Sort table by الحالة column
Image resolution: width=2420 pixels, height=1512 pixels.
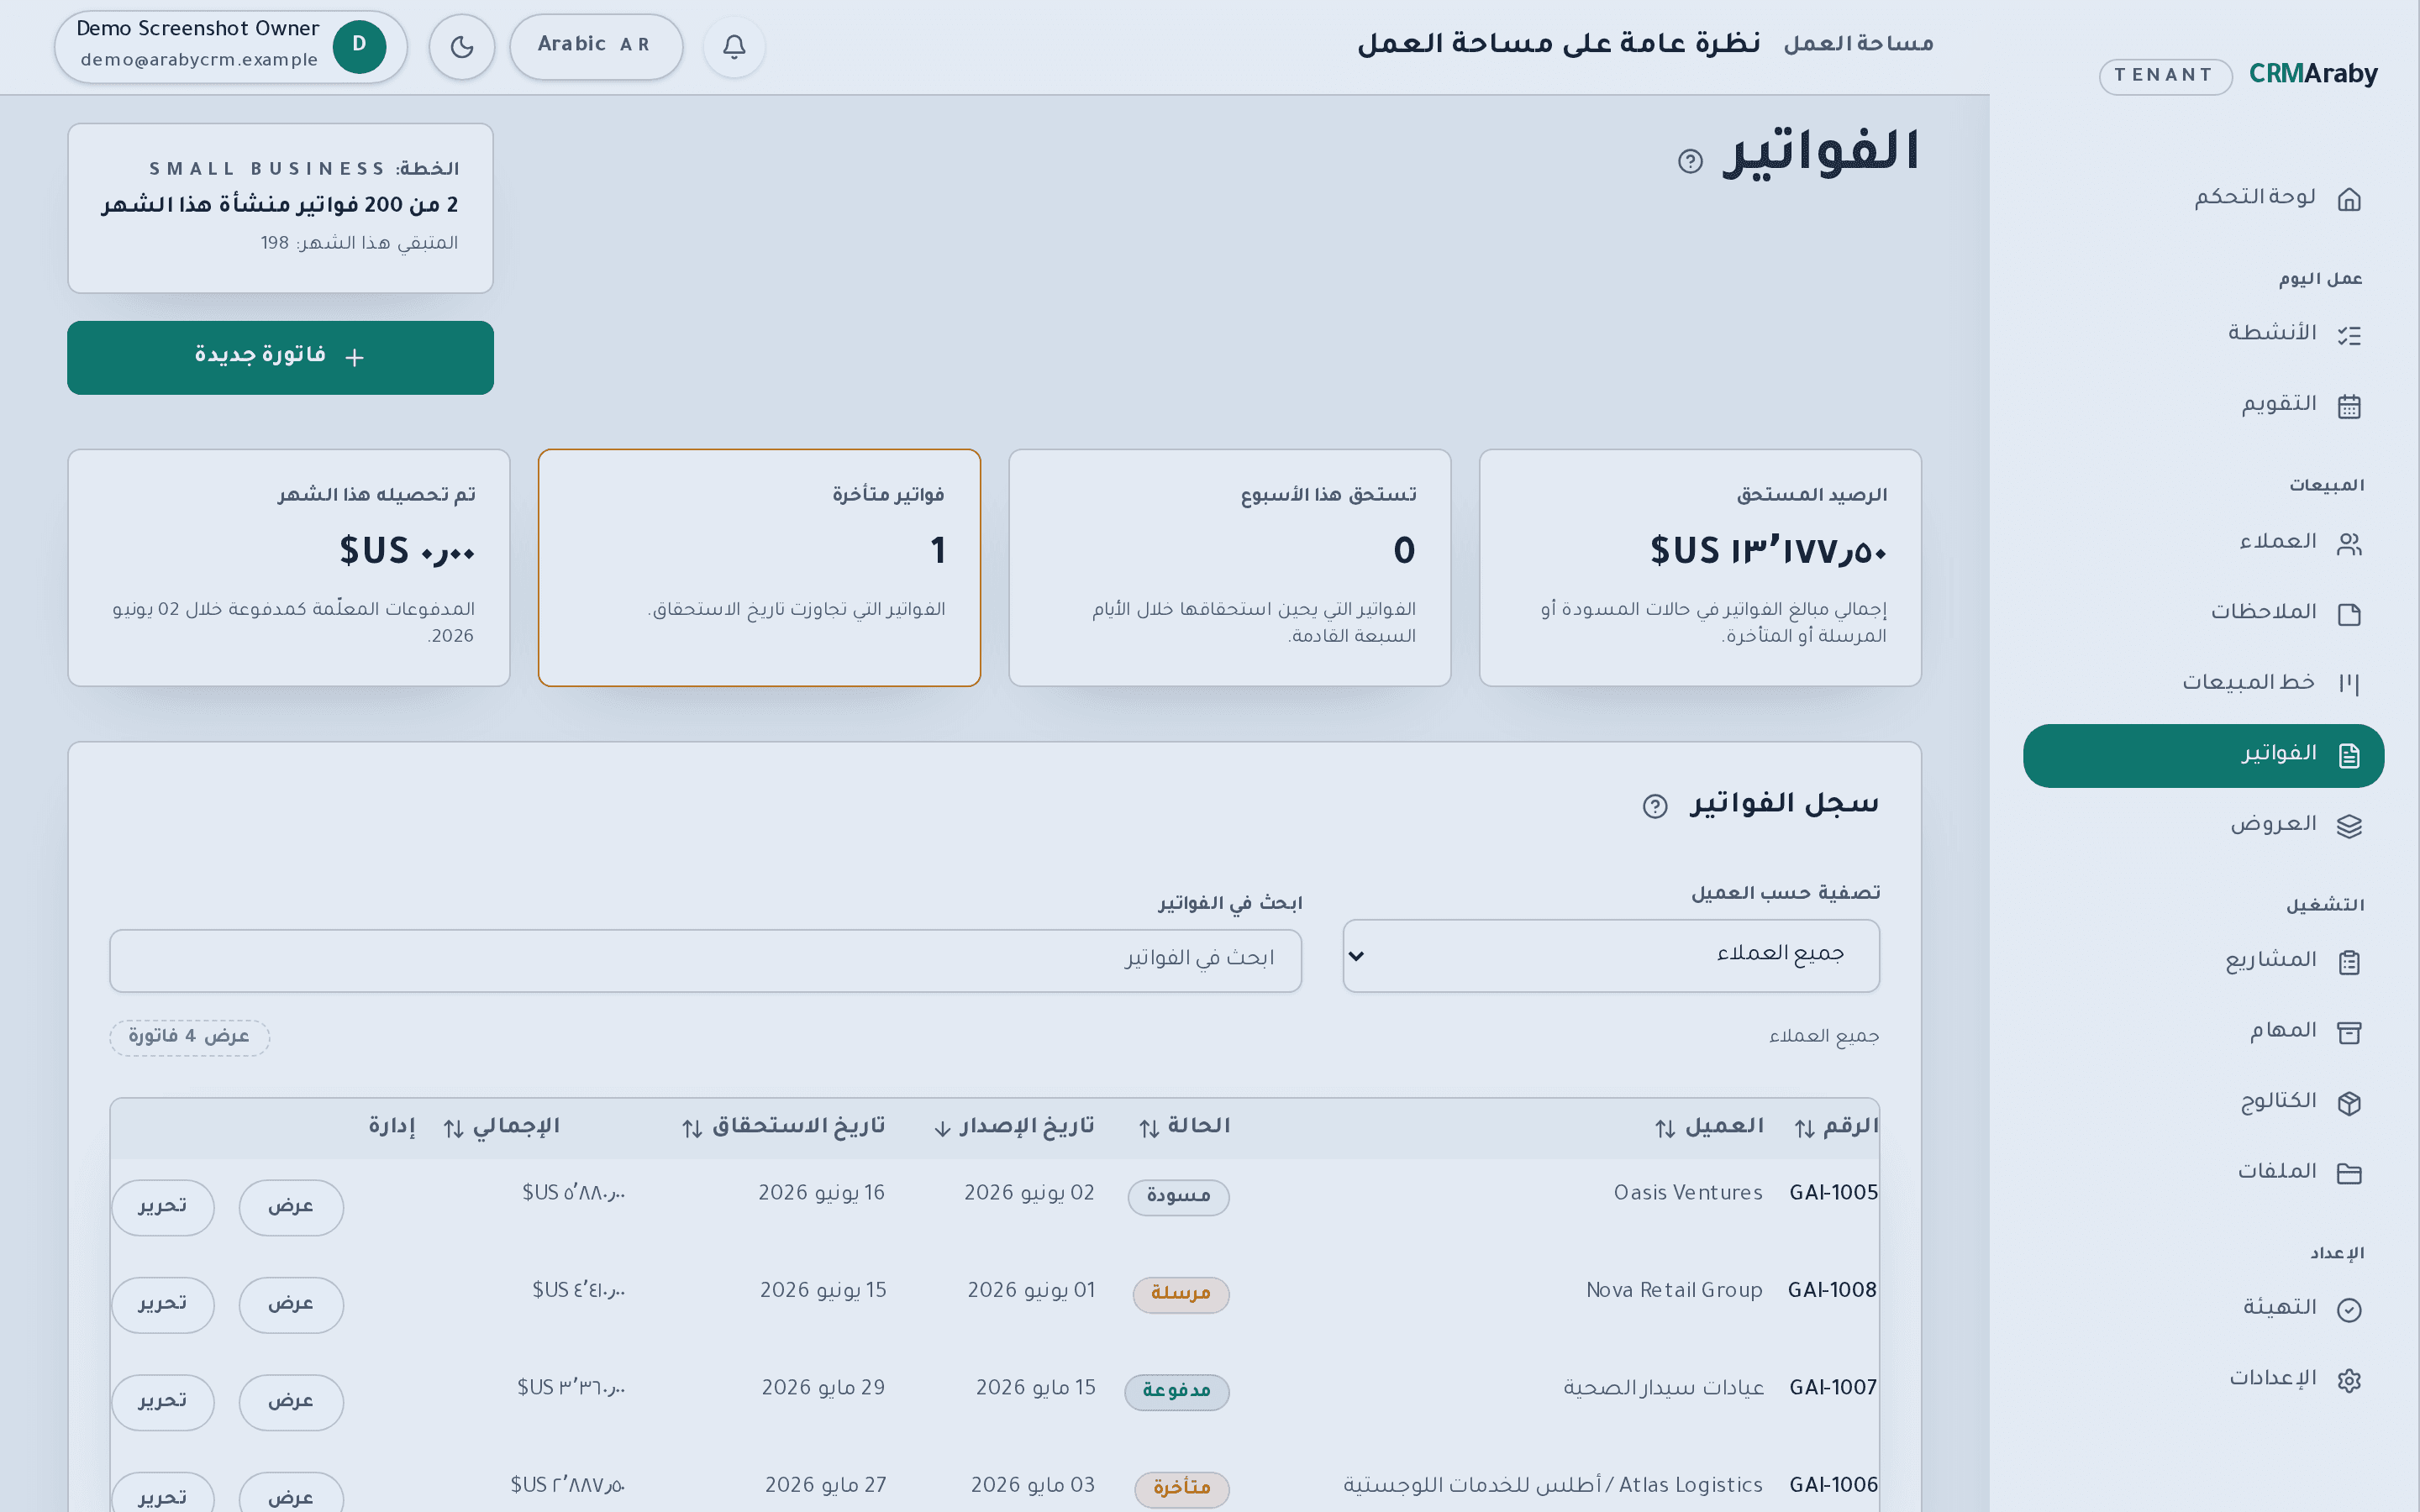tap(1185, 1127)
